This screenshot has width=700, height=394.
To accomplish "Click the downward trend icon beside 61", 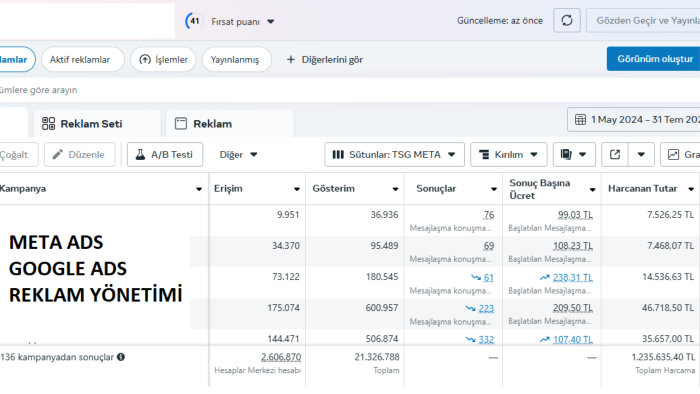I will 475,278.
